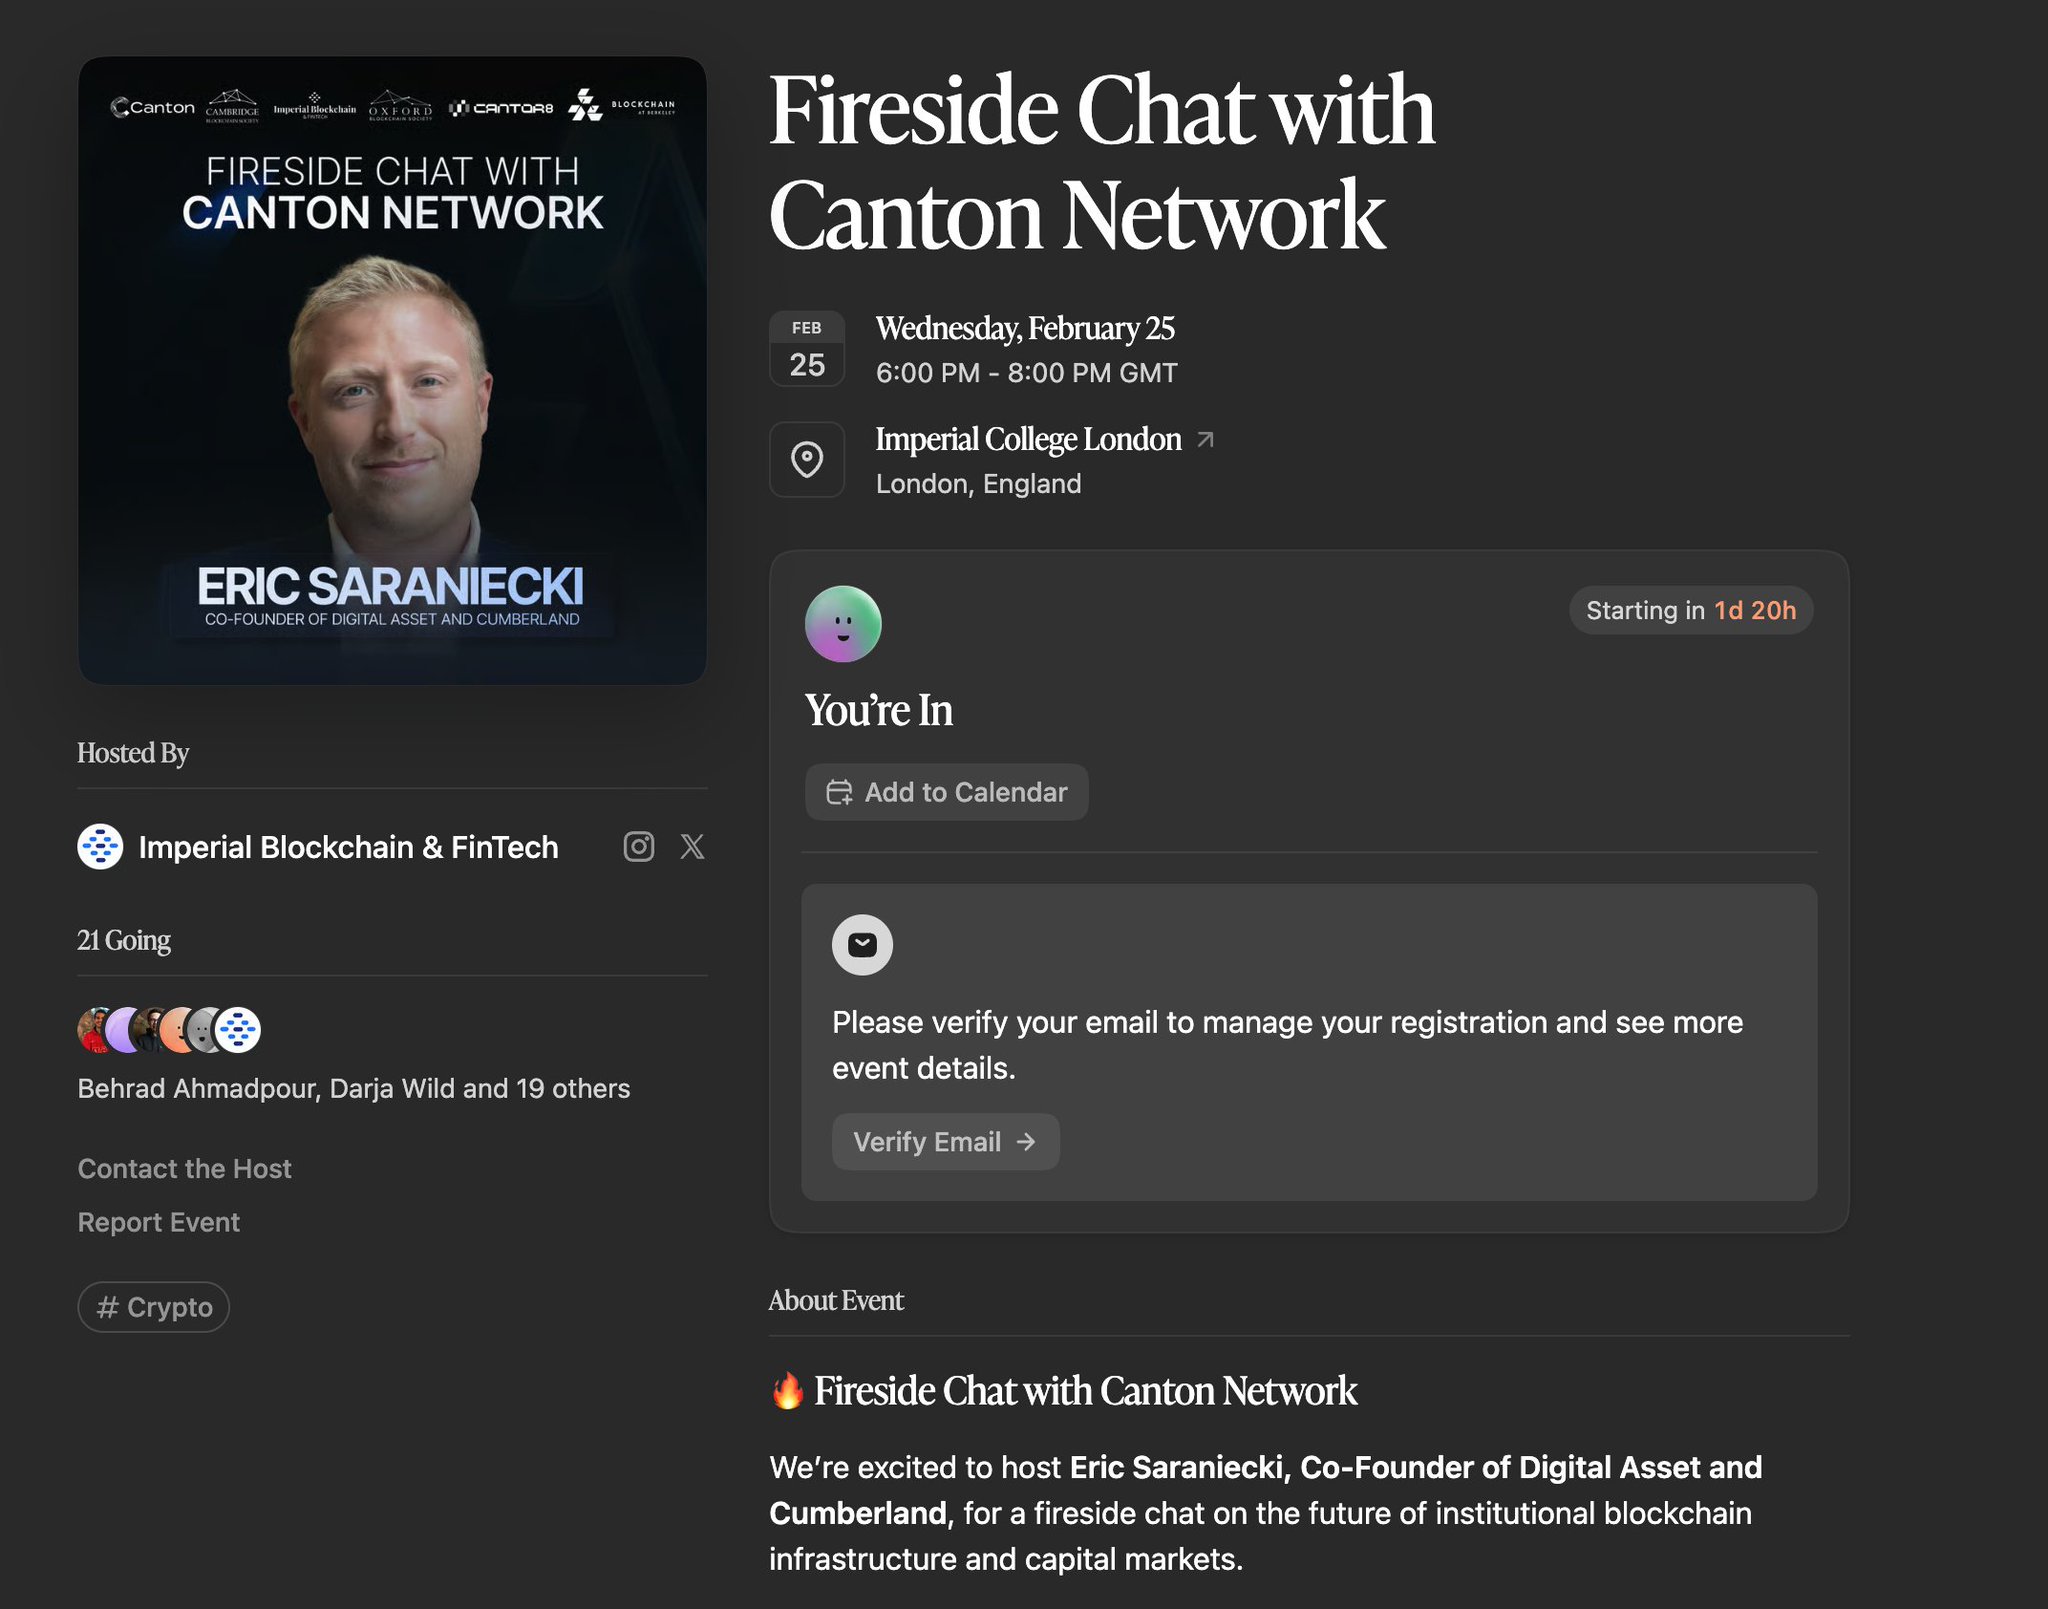Click Add to Calendar button
This screenshot has width=2048, height=1609.
946,792
